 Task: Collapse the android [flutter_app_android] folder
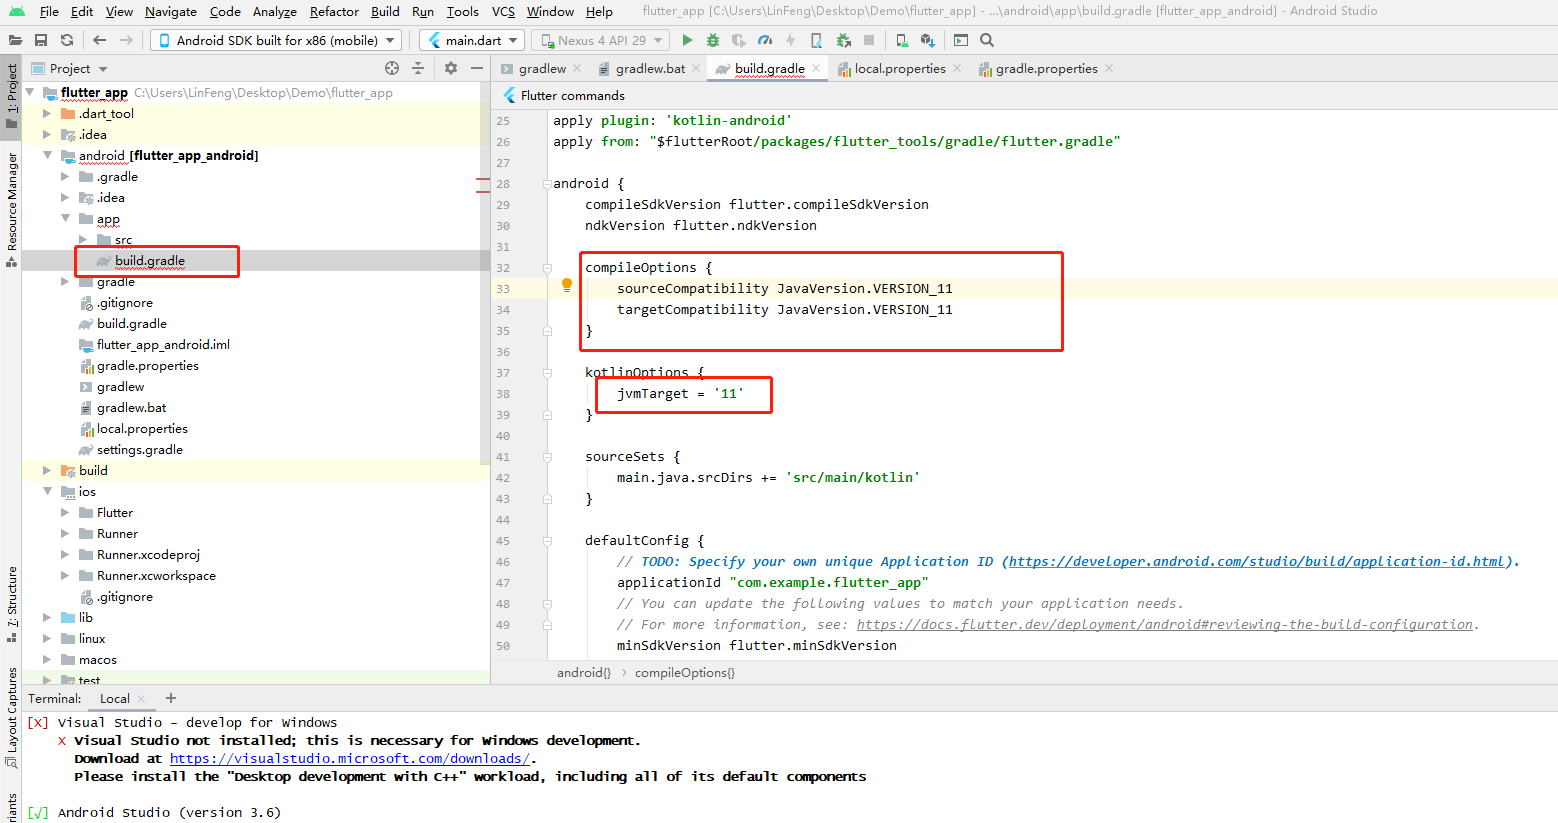(47, 155)
